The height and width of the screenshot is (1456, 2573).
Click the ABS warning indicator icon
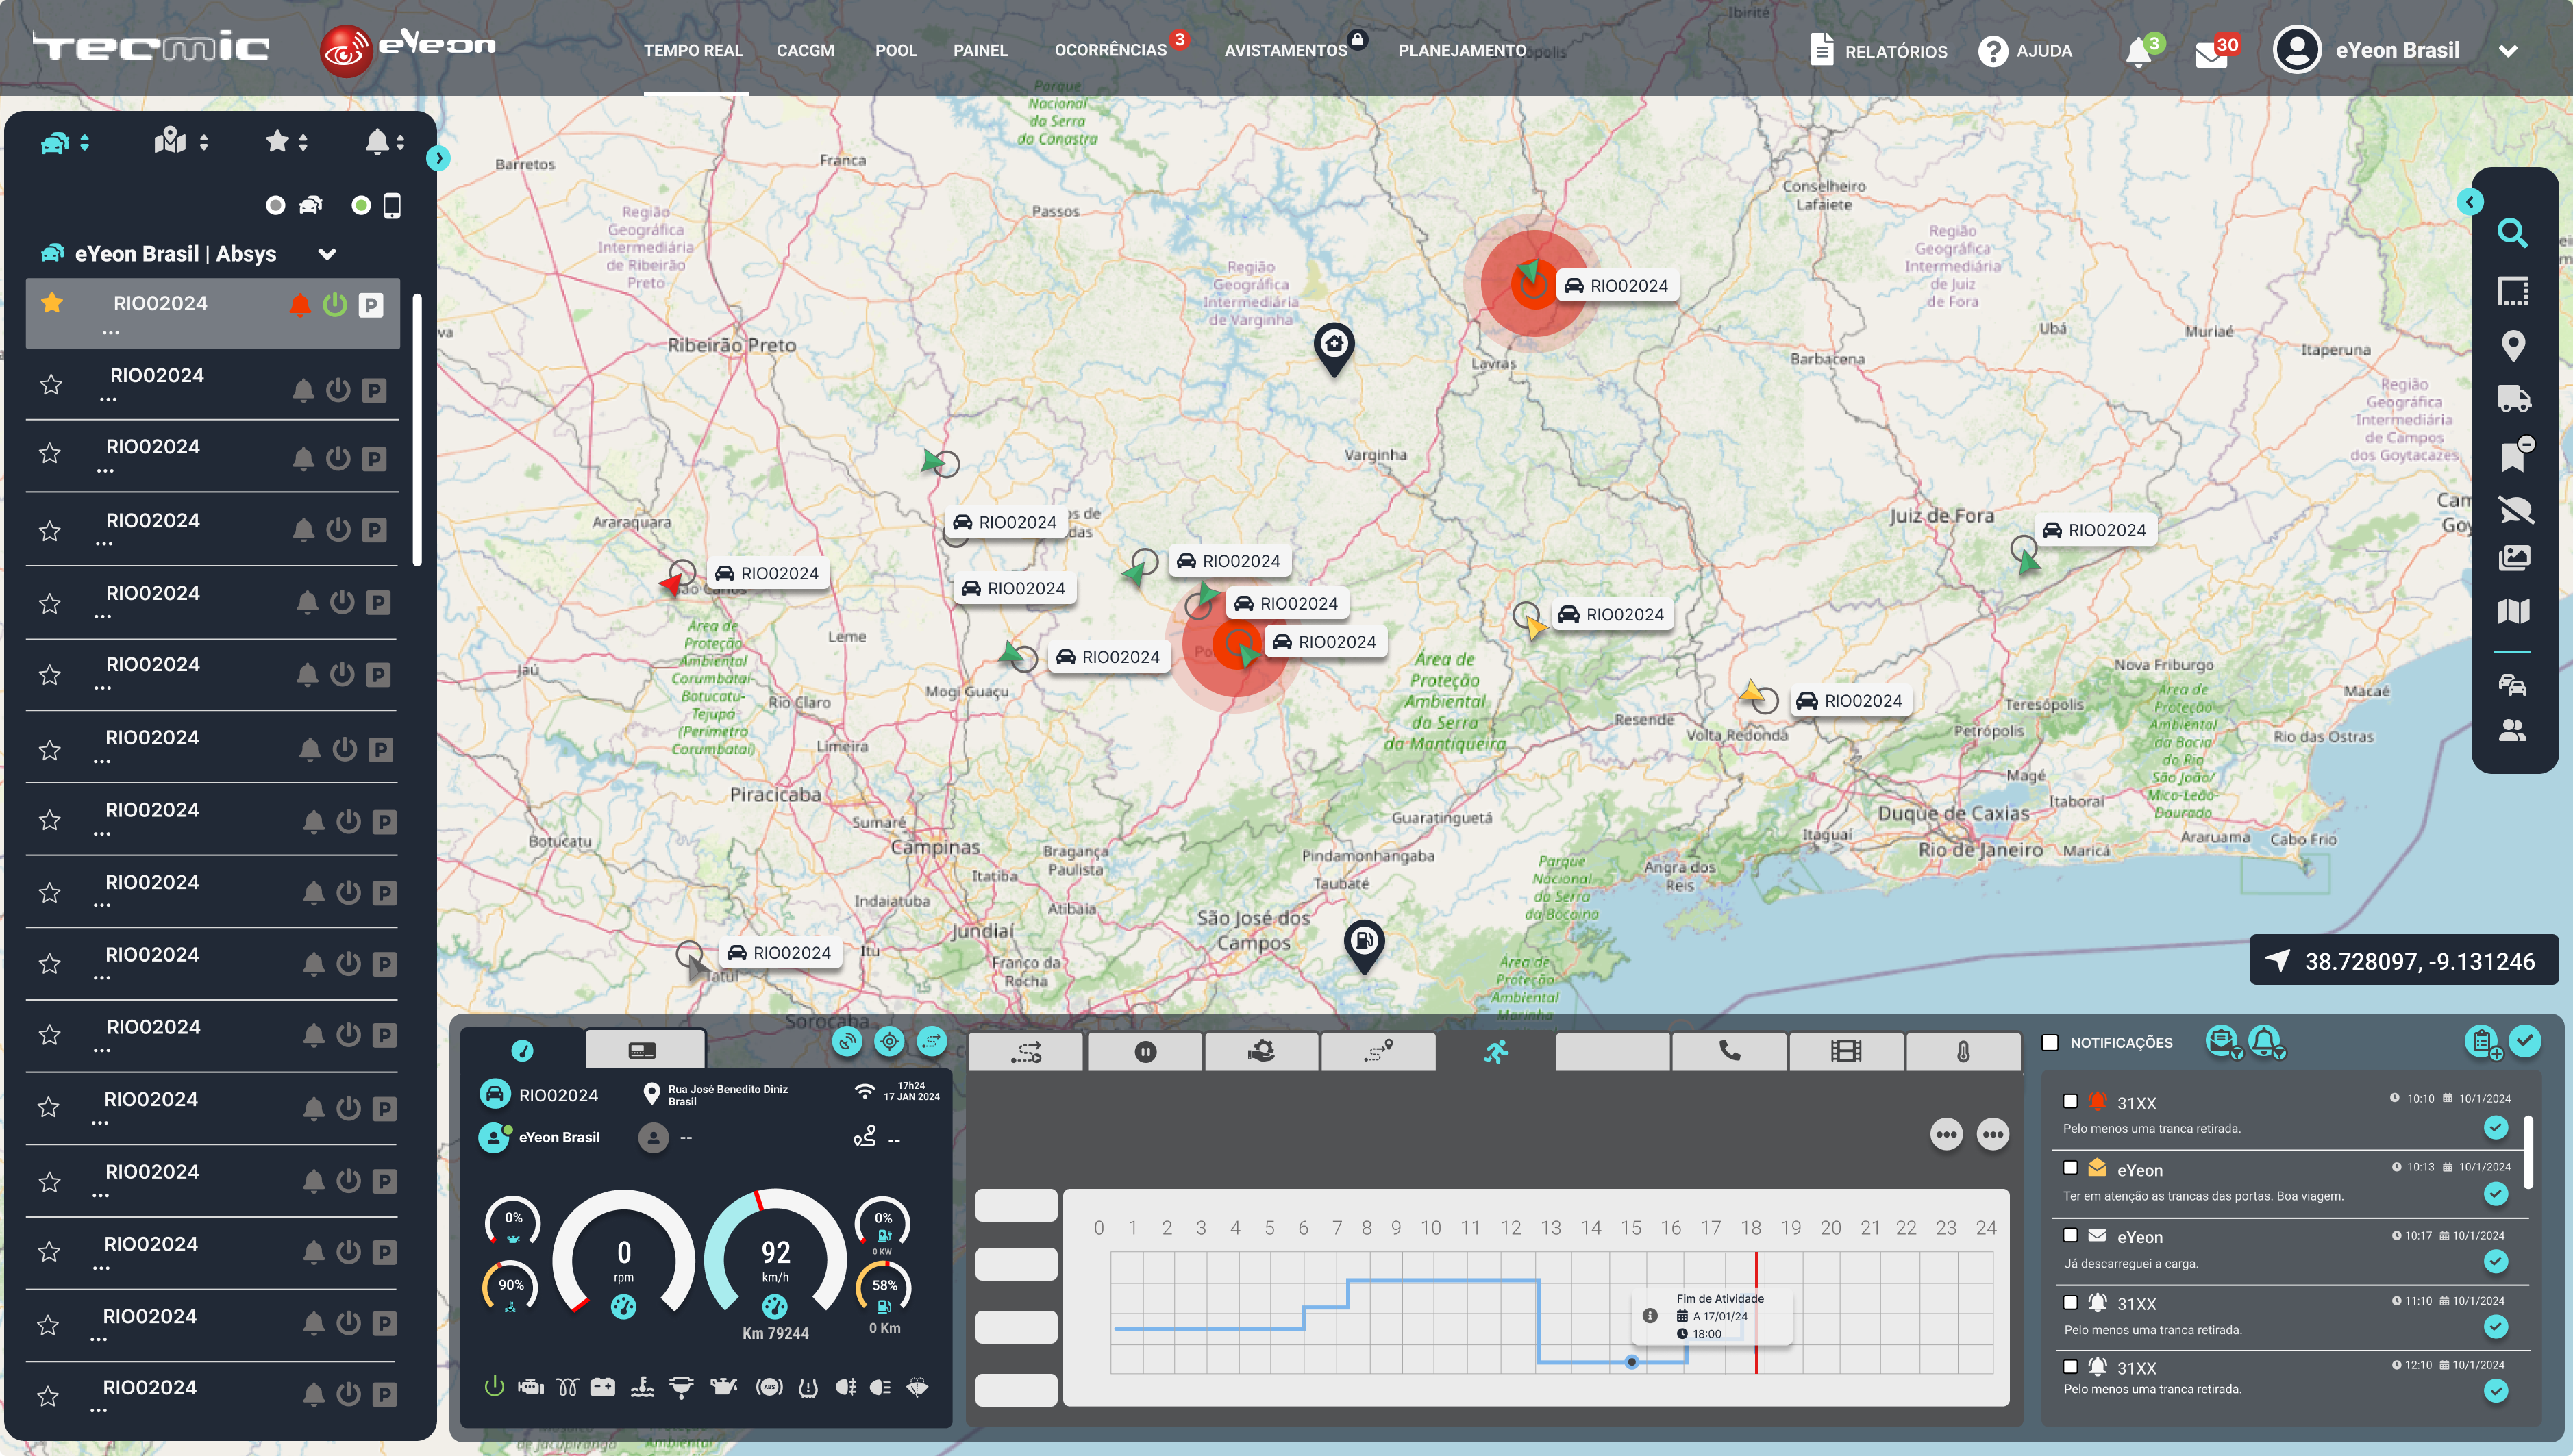[769, 1387]
